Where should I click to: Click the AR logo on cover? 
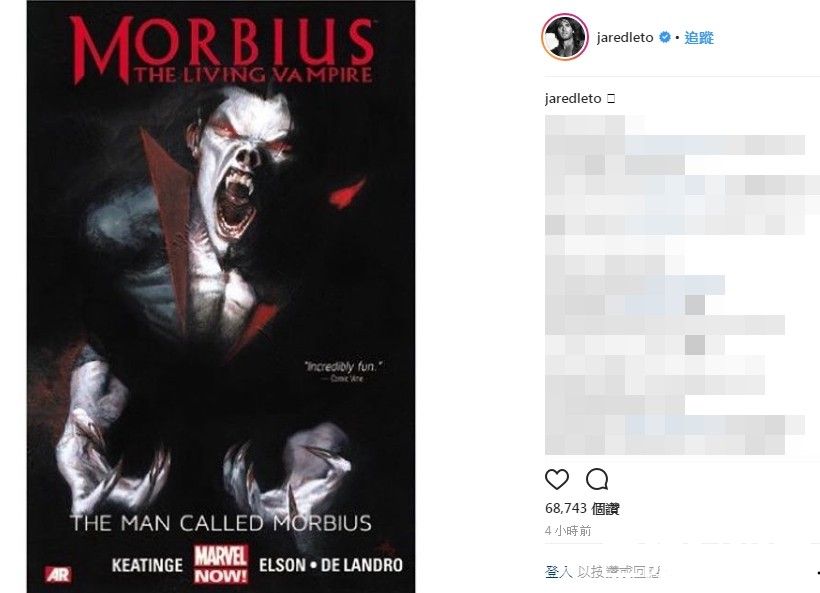(58, 574)
